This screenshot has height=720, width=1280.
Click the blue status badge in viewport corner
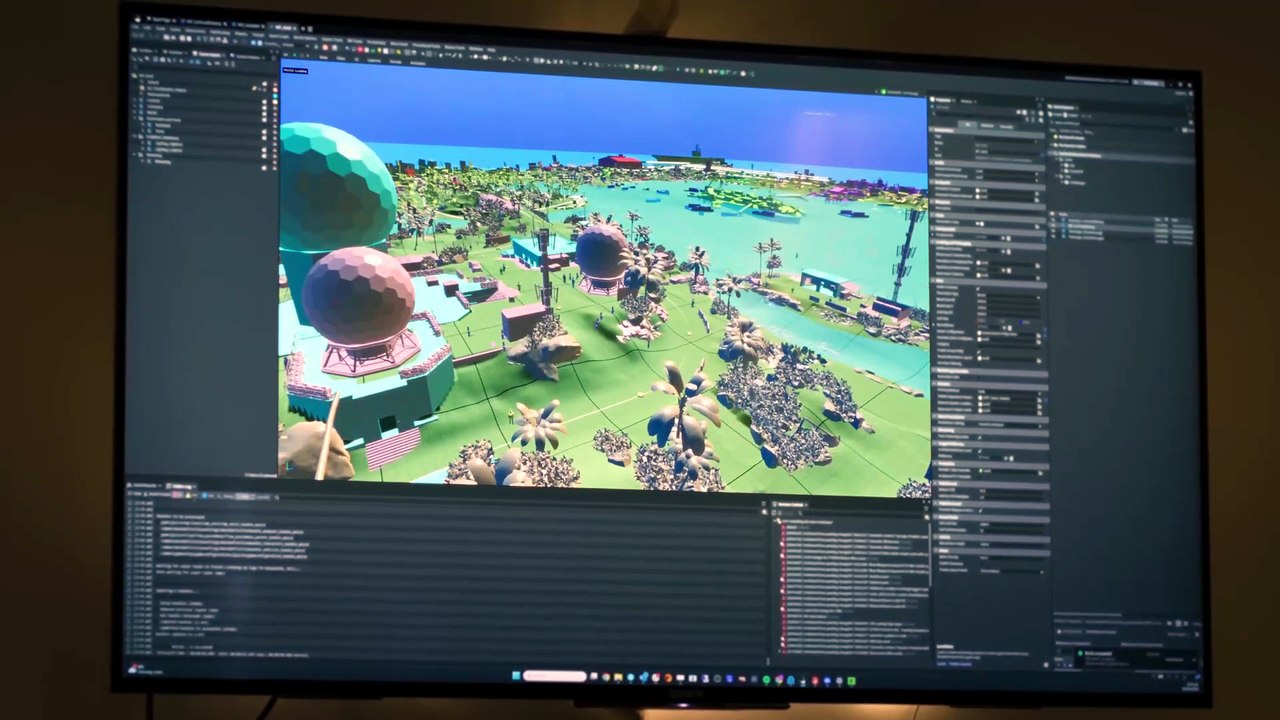click(x=295, y=70)
